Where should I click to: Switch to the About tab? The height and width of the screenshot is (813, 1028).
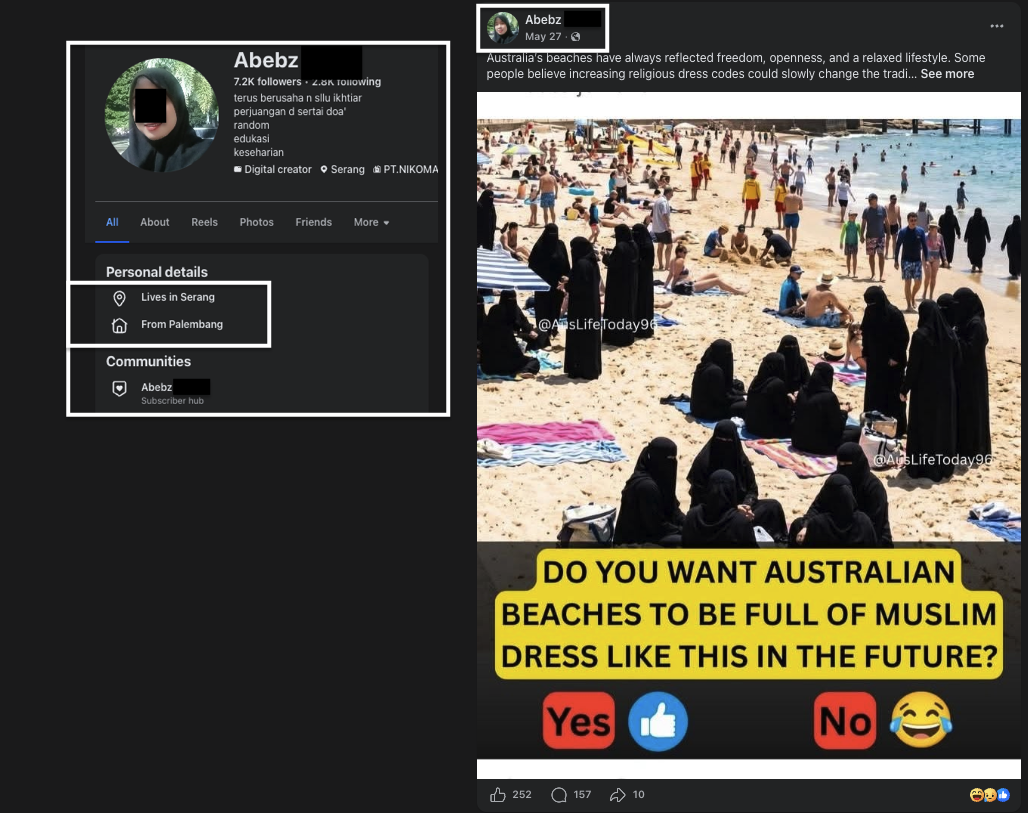click(x=155, y=222)
